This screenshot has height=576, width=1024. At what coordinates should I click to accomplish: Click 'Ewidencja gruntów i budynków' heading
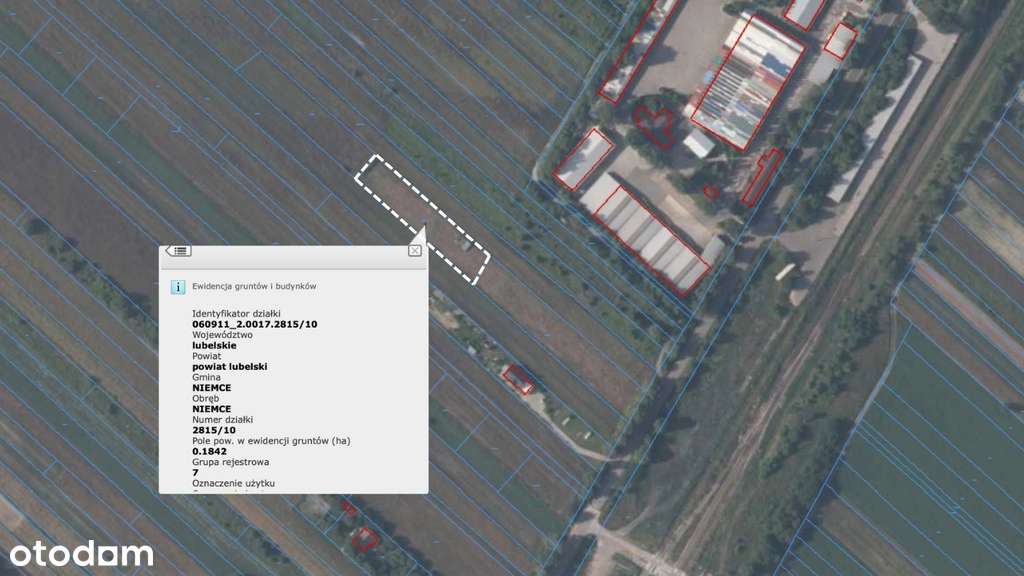[254, 286]
